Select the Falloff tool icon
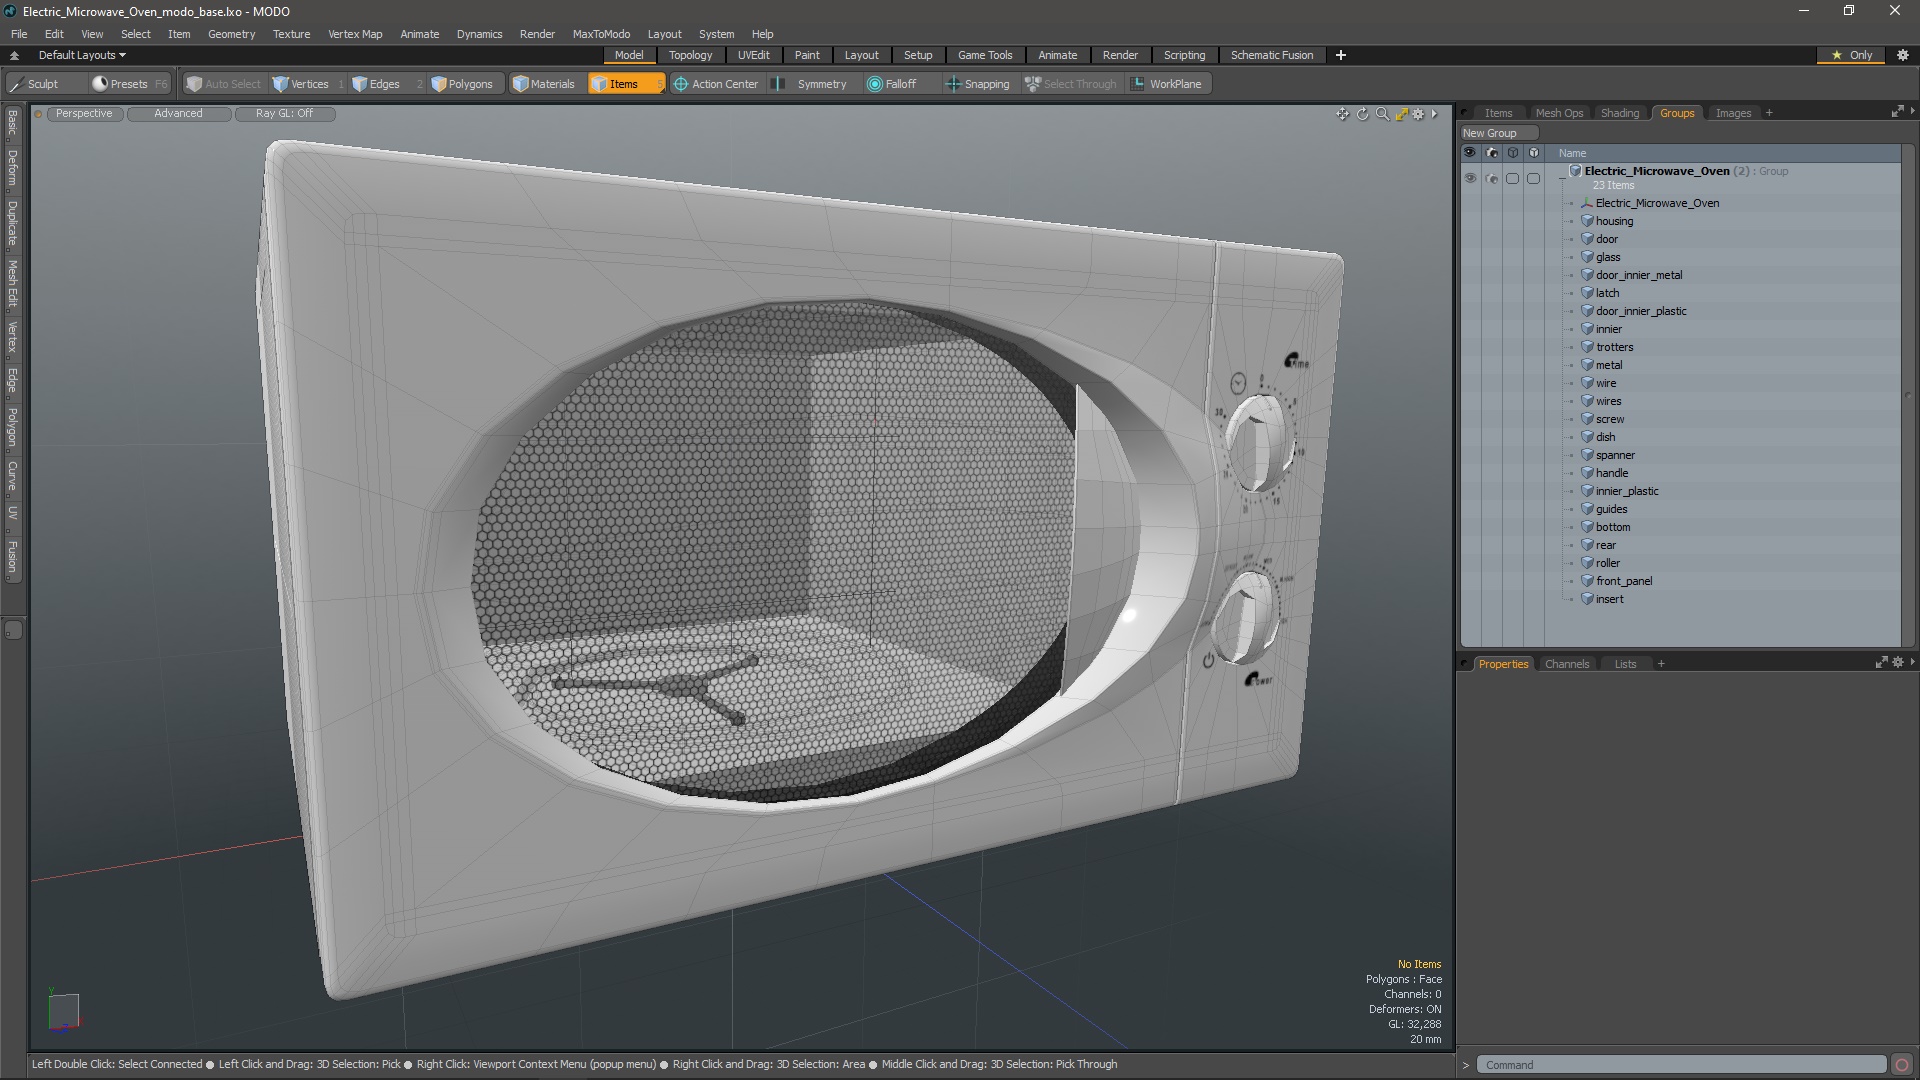 point(874,83)
